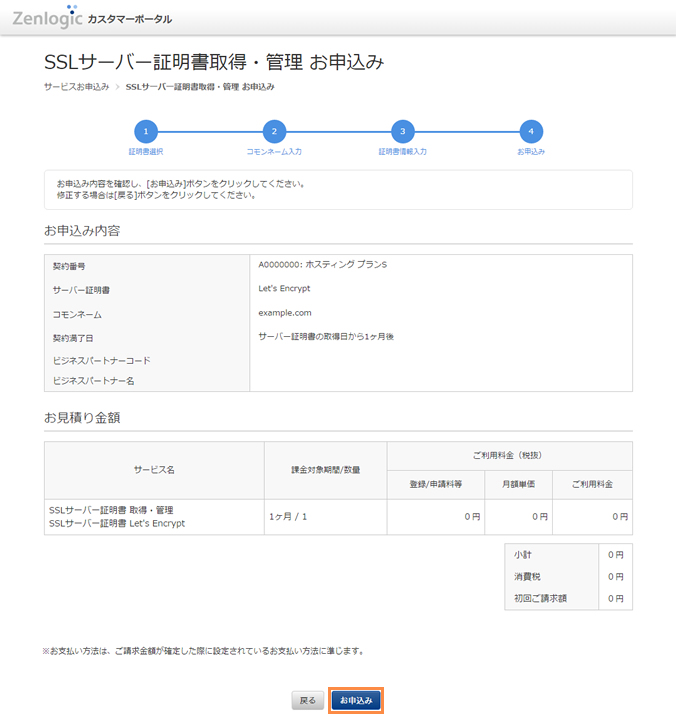
Task: Select the step 2 circle
Action: 274,131
